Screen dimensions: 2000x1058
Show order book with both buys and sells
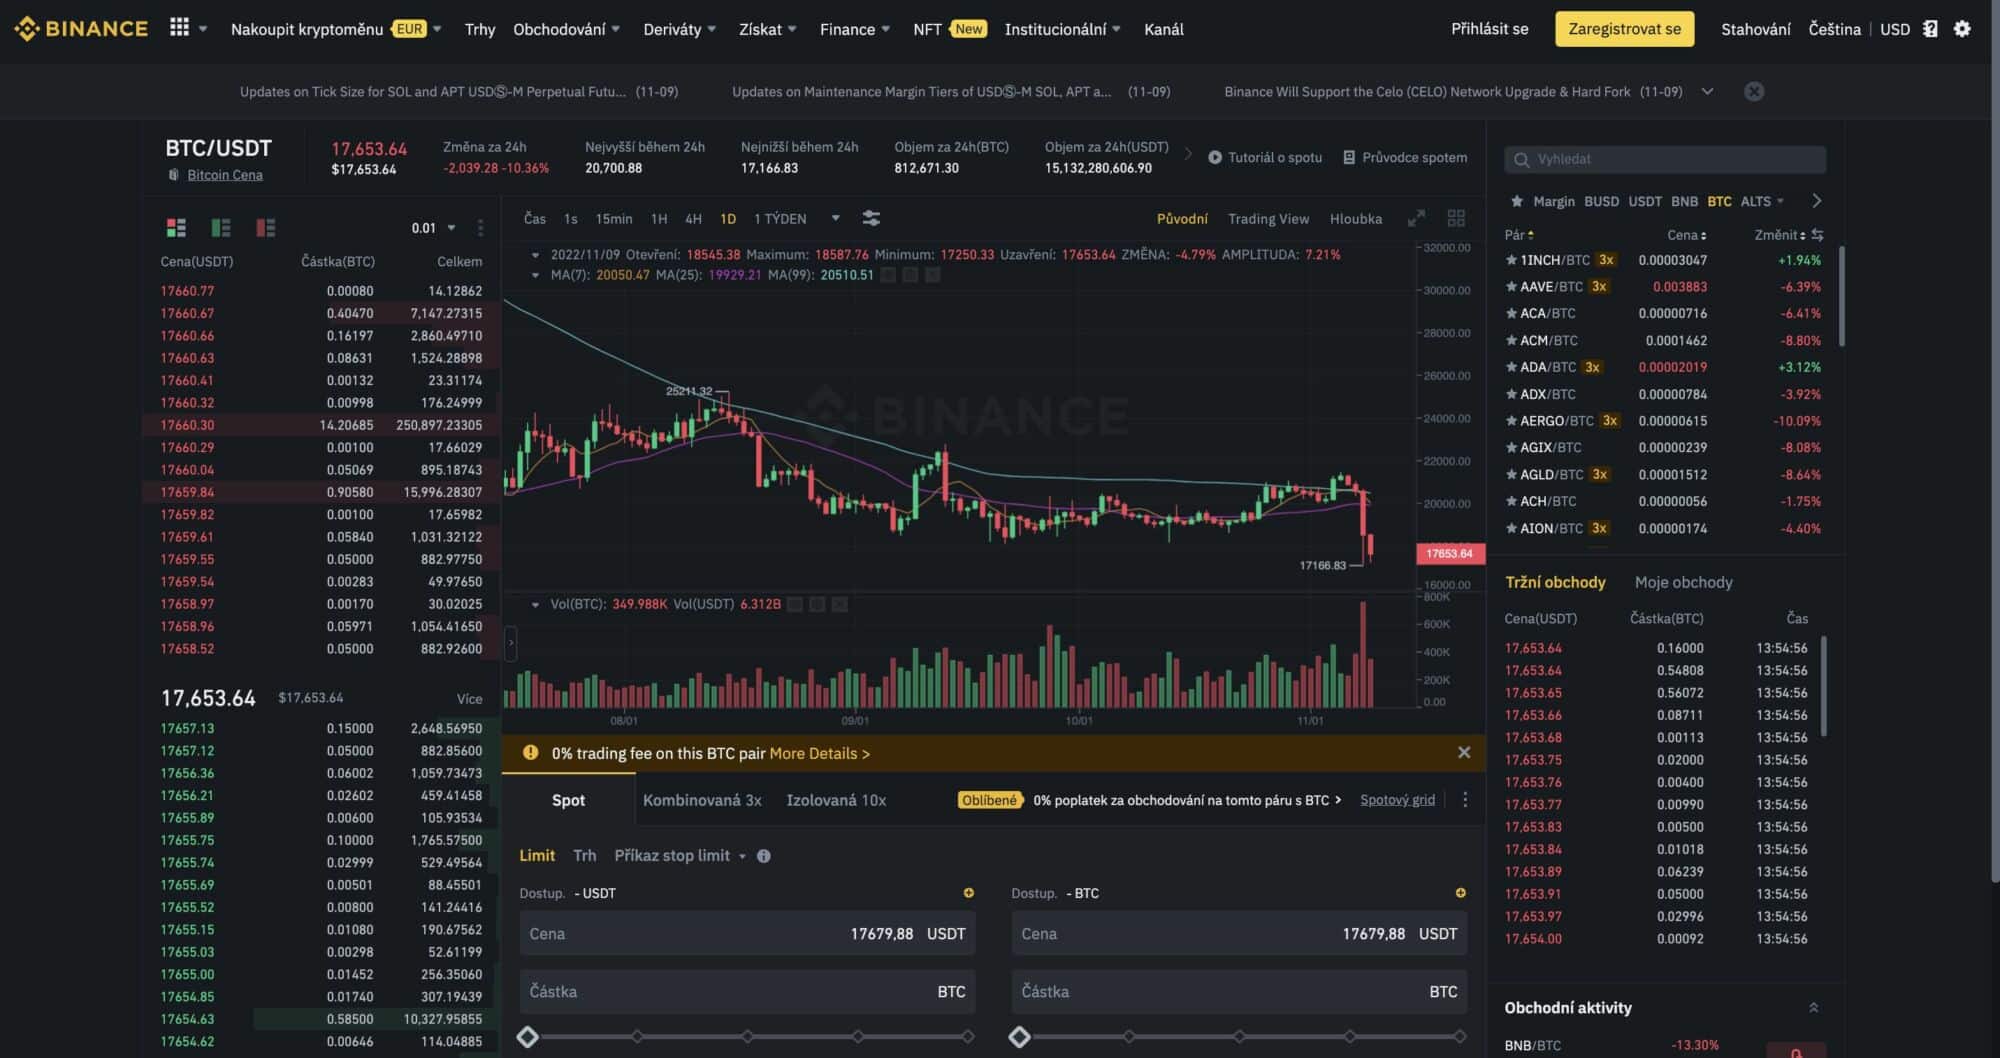point(176,228)
